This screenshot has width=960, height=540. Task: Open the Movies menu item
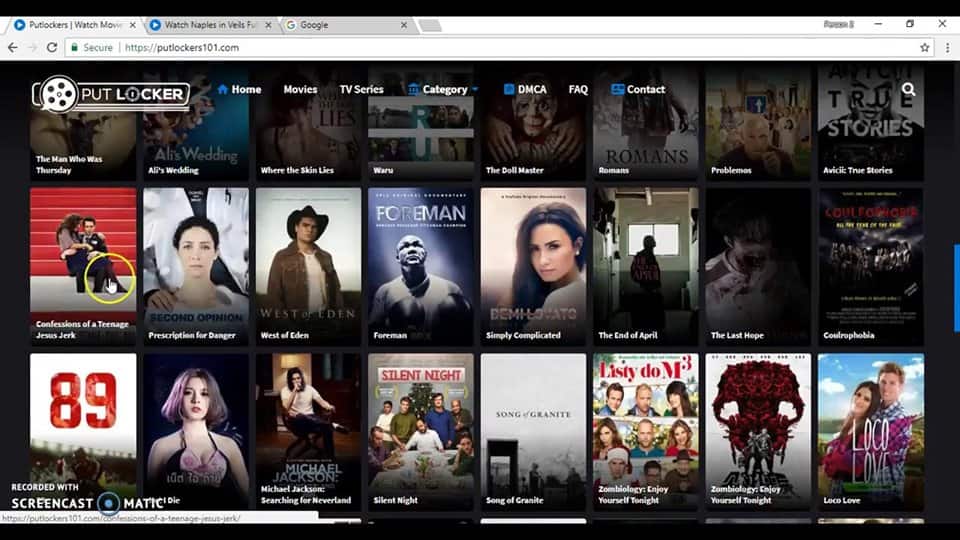(x=300, y=89)
